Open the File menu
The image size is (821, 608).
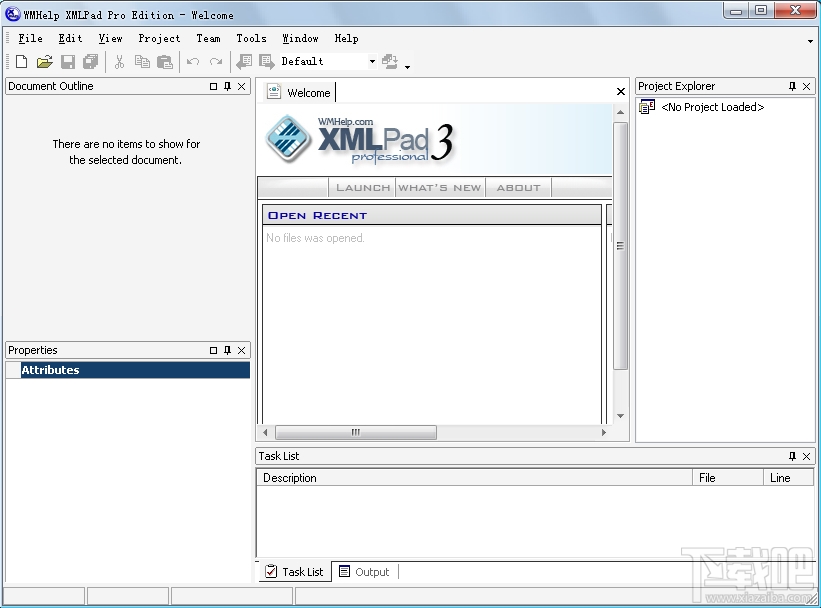(x=30, y=38)
